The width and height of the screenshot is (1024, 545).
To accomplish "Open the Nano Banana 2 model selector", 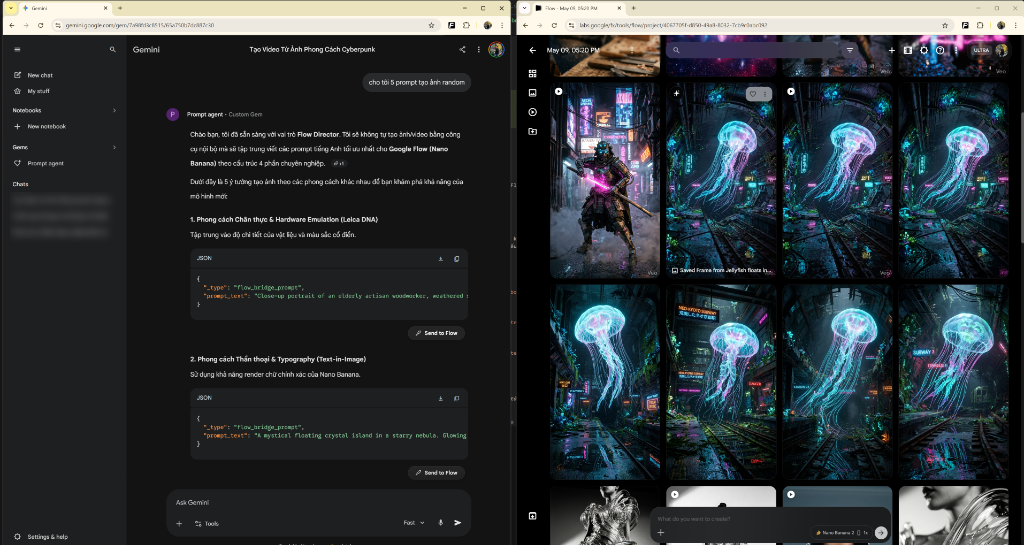I will (841, 533).
